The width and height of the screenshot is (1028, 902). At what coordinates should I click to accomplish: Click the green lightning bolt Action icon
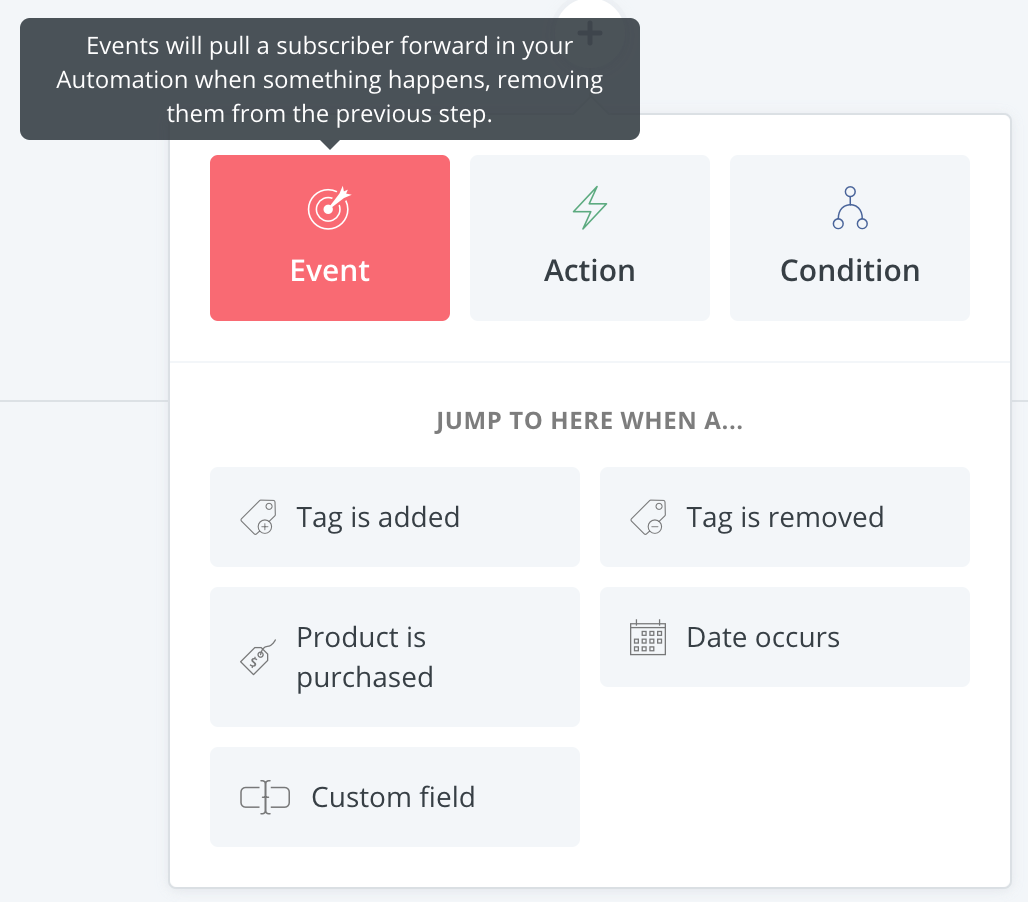pyautogui.click(x=589, y=207)
